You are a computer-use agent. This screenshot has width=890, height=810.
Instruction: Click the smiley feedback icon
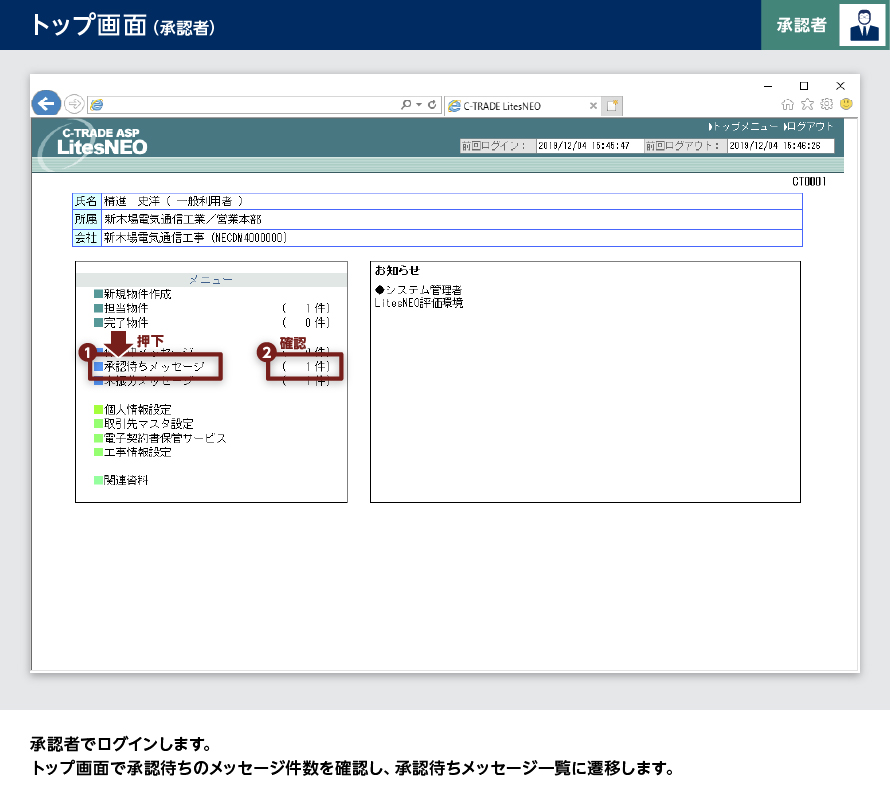coord(846,104)
